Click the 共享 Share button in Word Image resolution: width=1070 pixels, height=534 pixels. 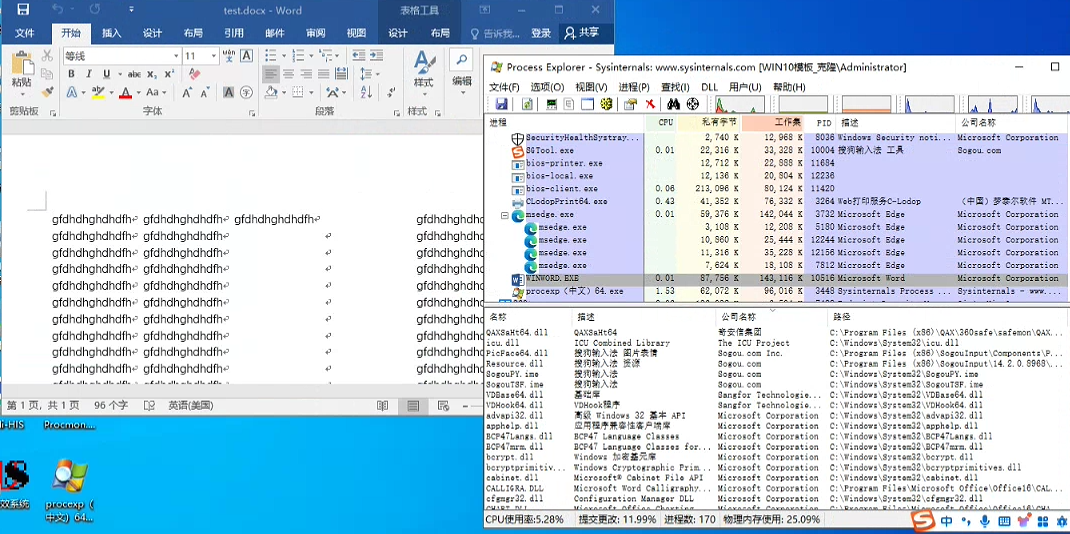tap(581, 33)
